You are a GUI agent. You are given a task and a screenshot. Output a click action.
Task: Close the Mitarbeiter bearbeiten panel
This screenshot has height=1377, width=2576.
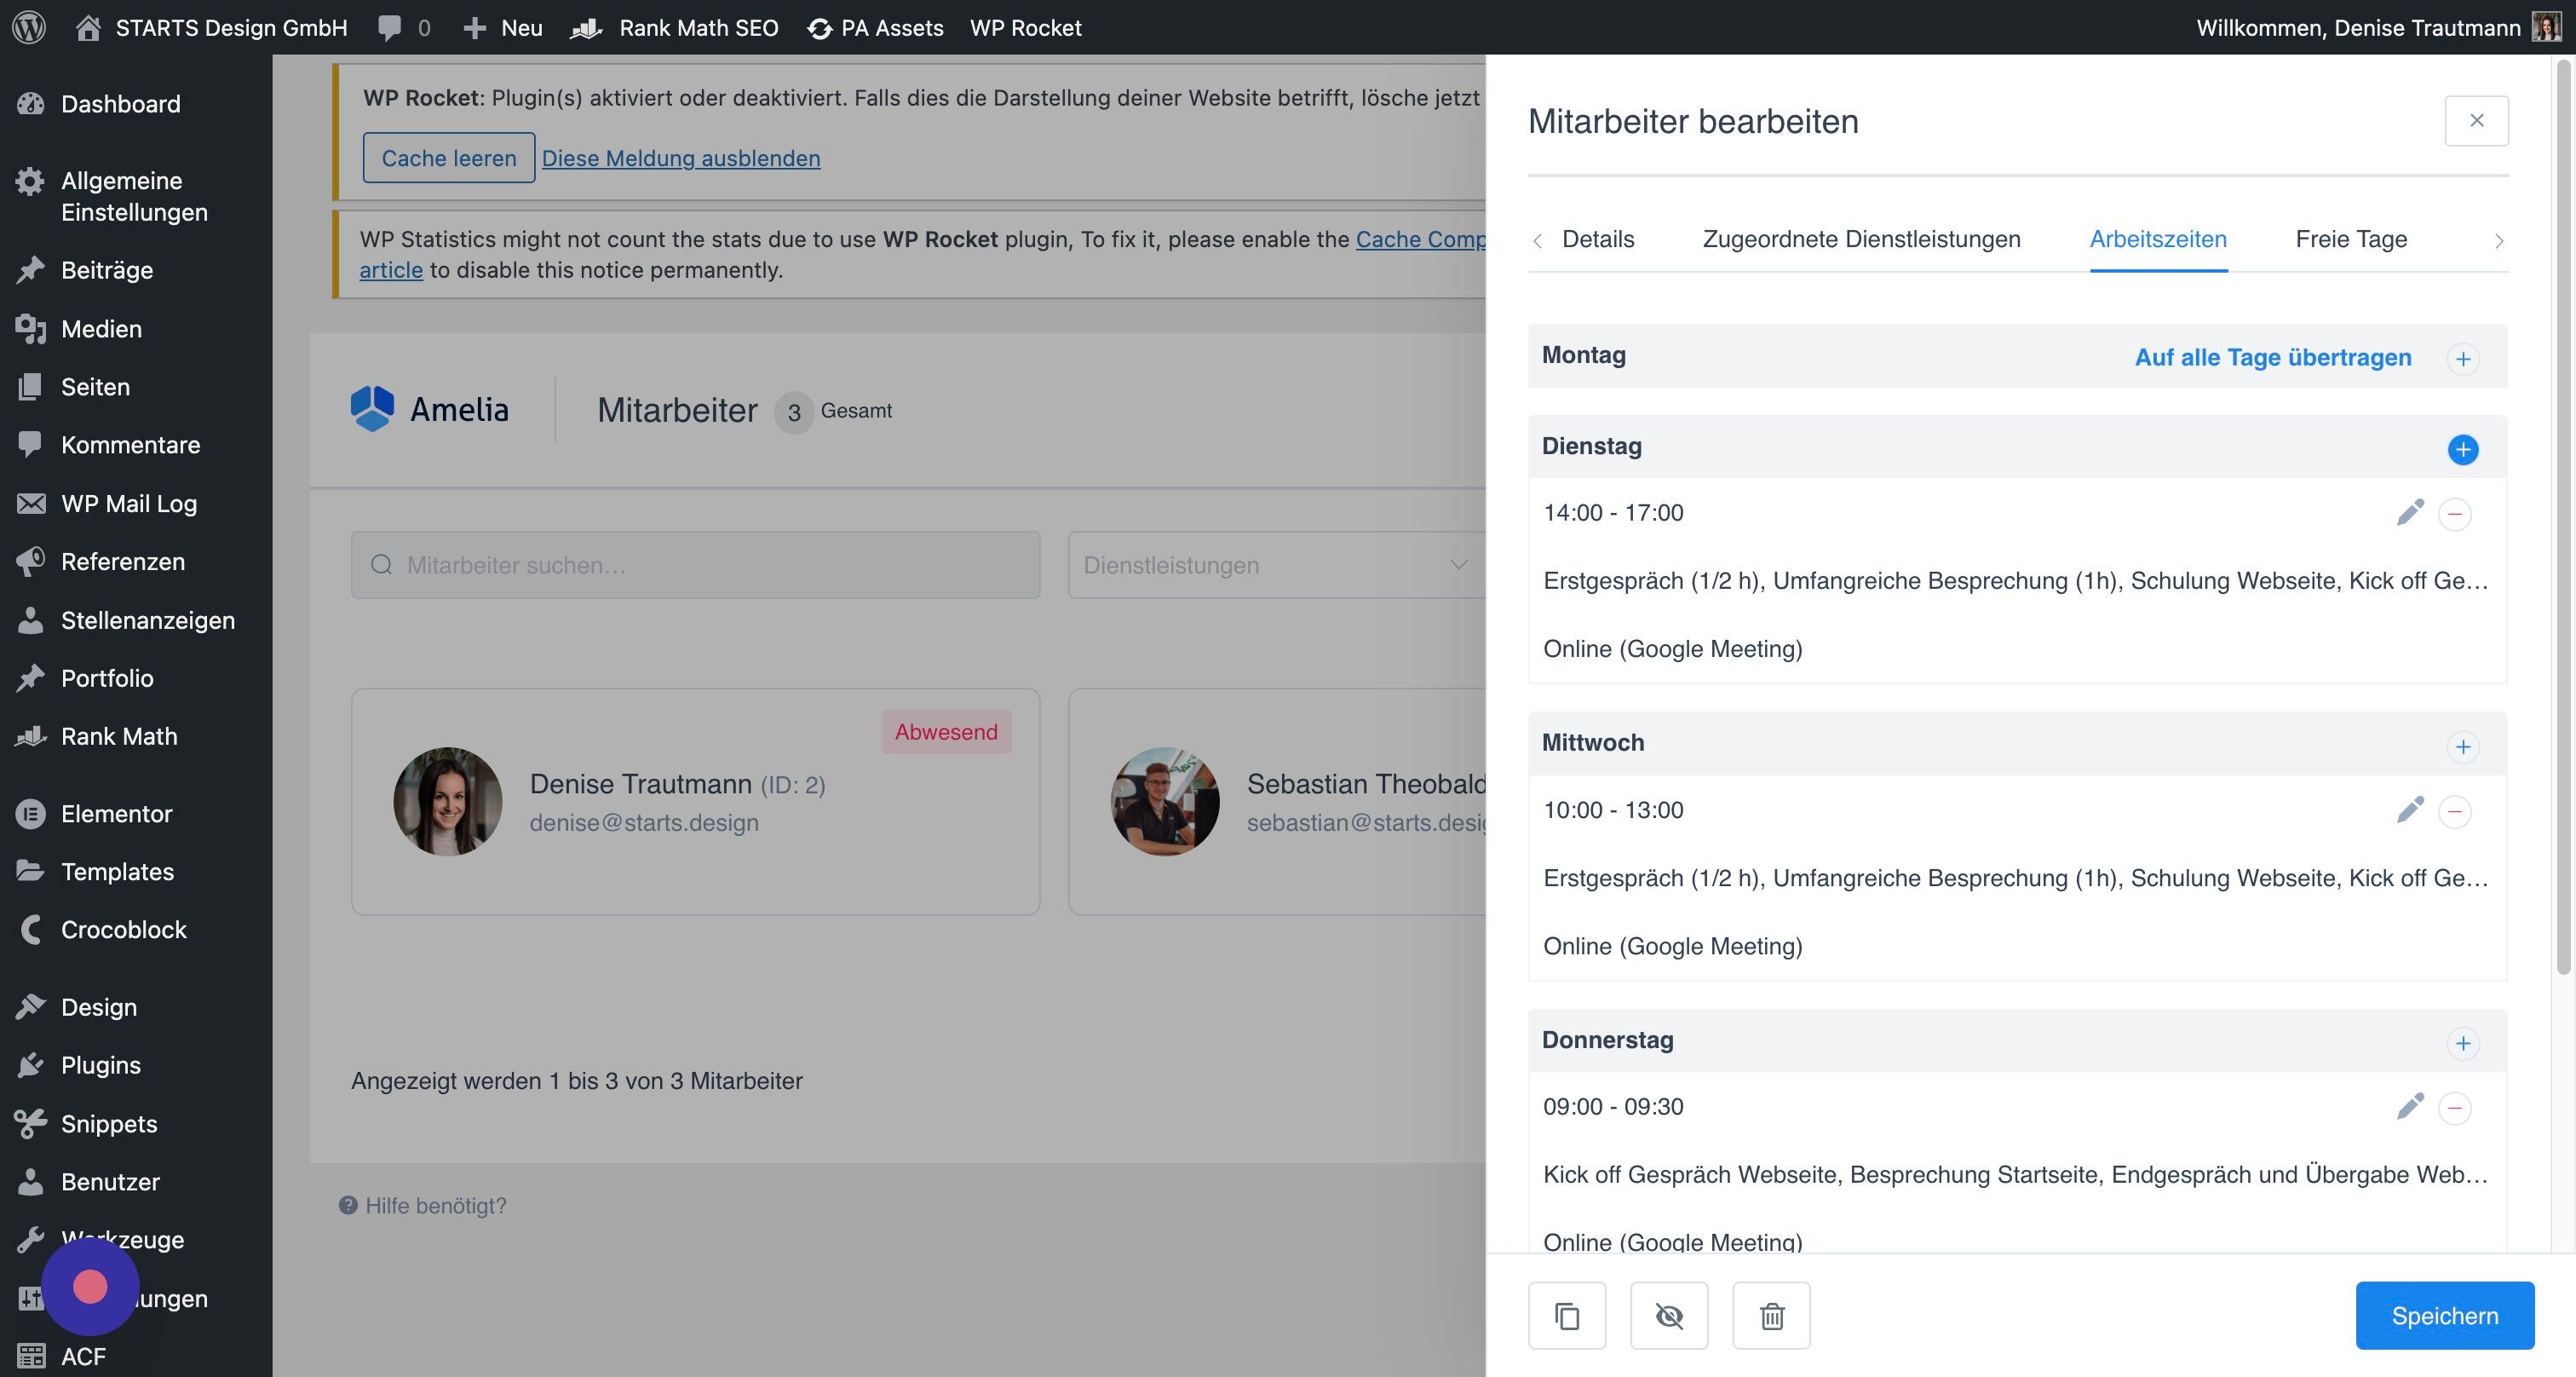tap(2476, 120)
